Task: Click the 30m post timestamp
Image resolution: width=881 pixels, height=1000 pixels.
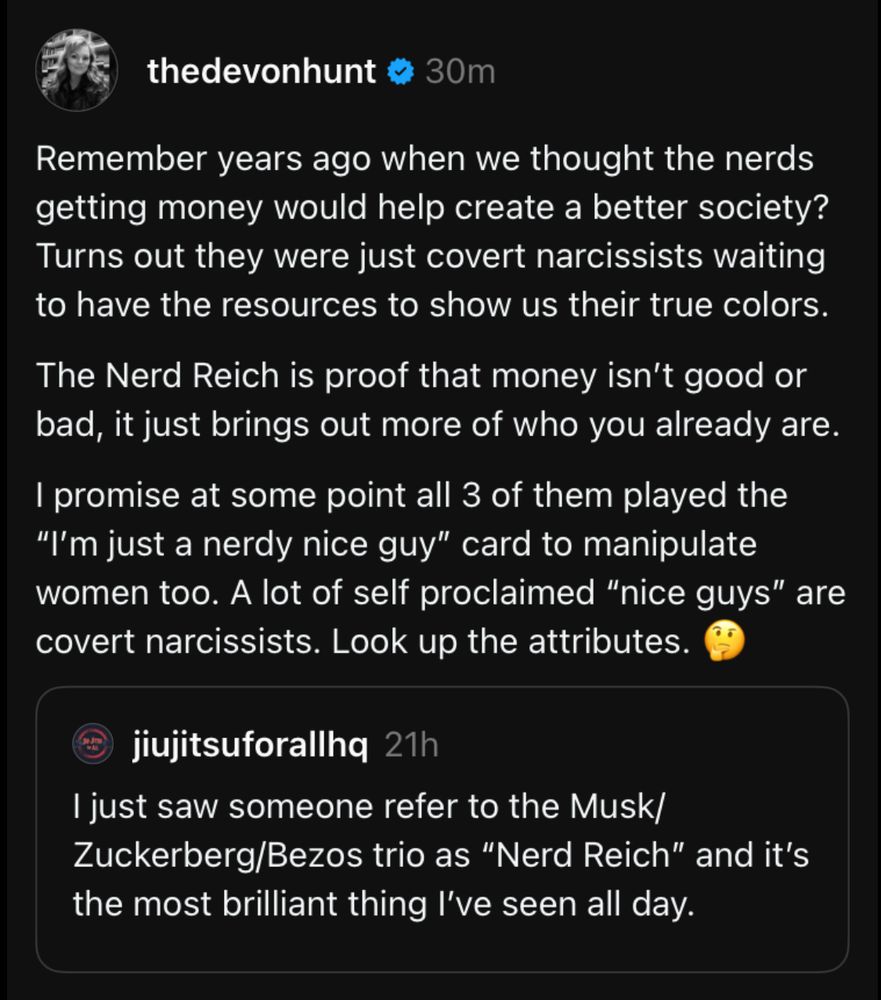Action: click(460, 72)
